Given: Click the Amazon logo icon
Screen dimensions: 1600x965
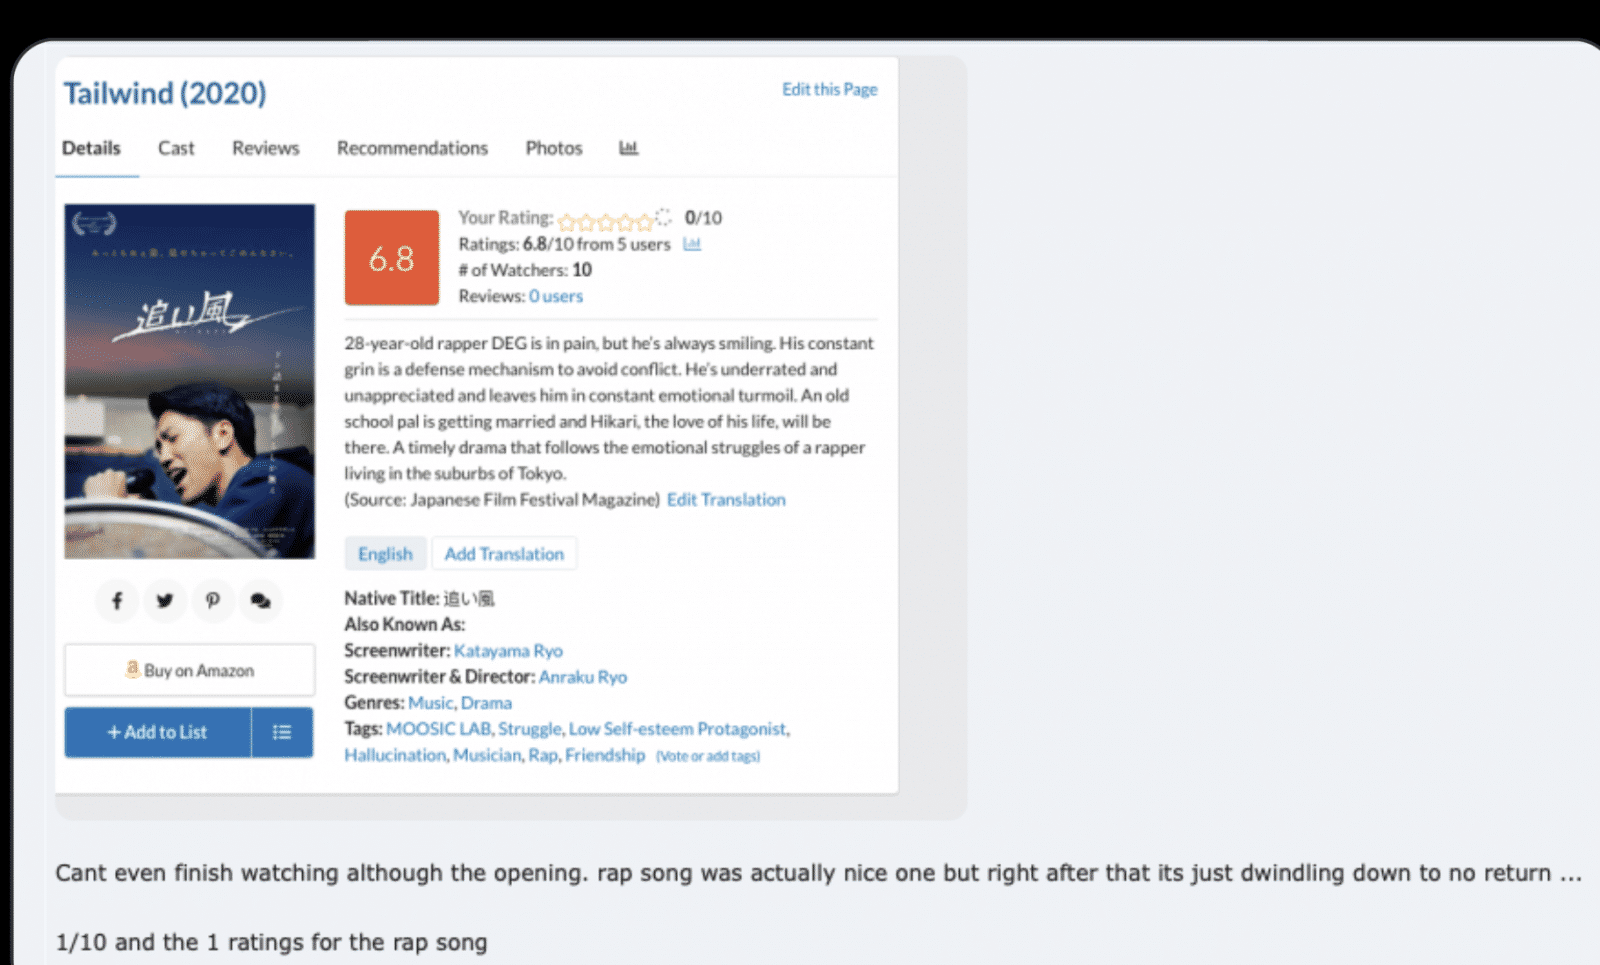Looking at the screenshot, I should (x=132, y=669).
